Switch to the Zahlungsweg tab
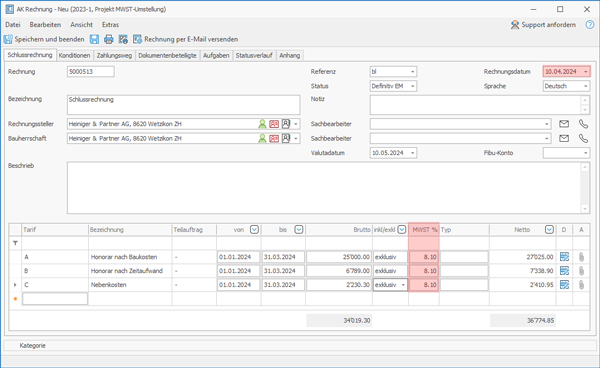This screenshot has width=600, height=368. 114,55
